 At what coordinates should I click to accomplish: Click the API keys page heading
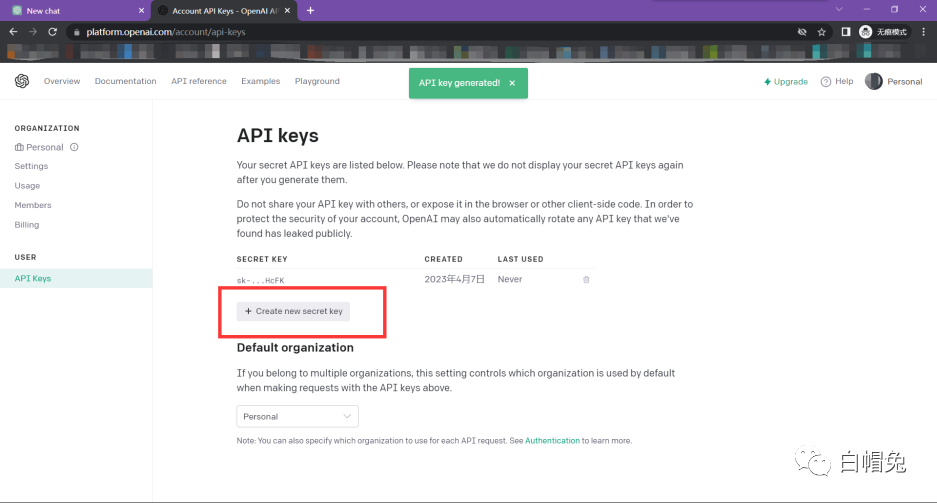coord(278,136)
